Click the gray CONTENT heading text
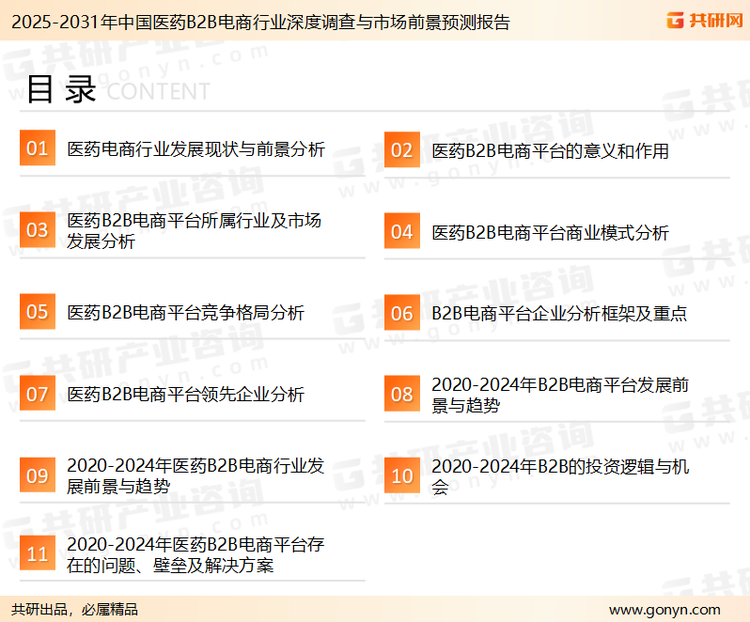The image size is (750, 622). 158,91
